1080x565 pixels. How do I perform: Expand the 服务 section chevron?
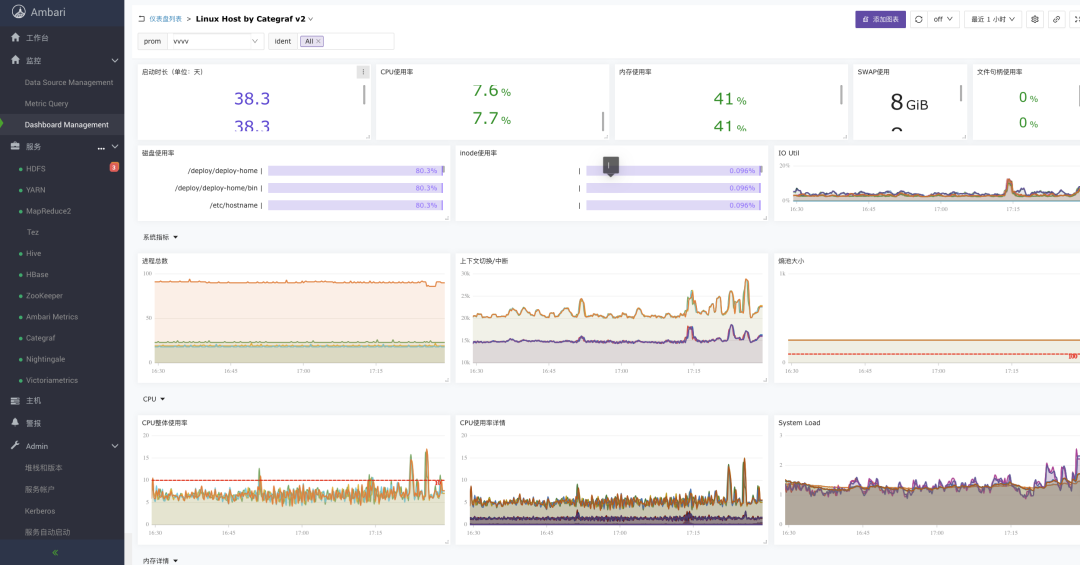click(x=114, y=147)
